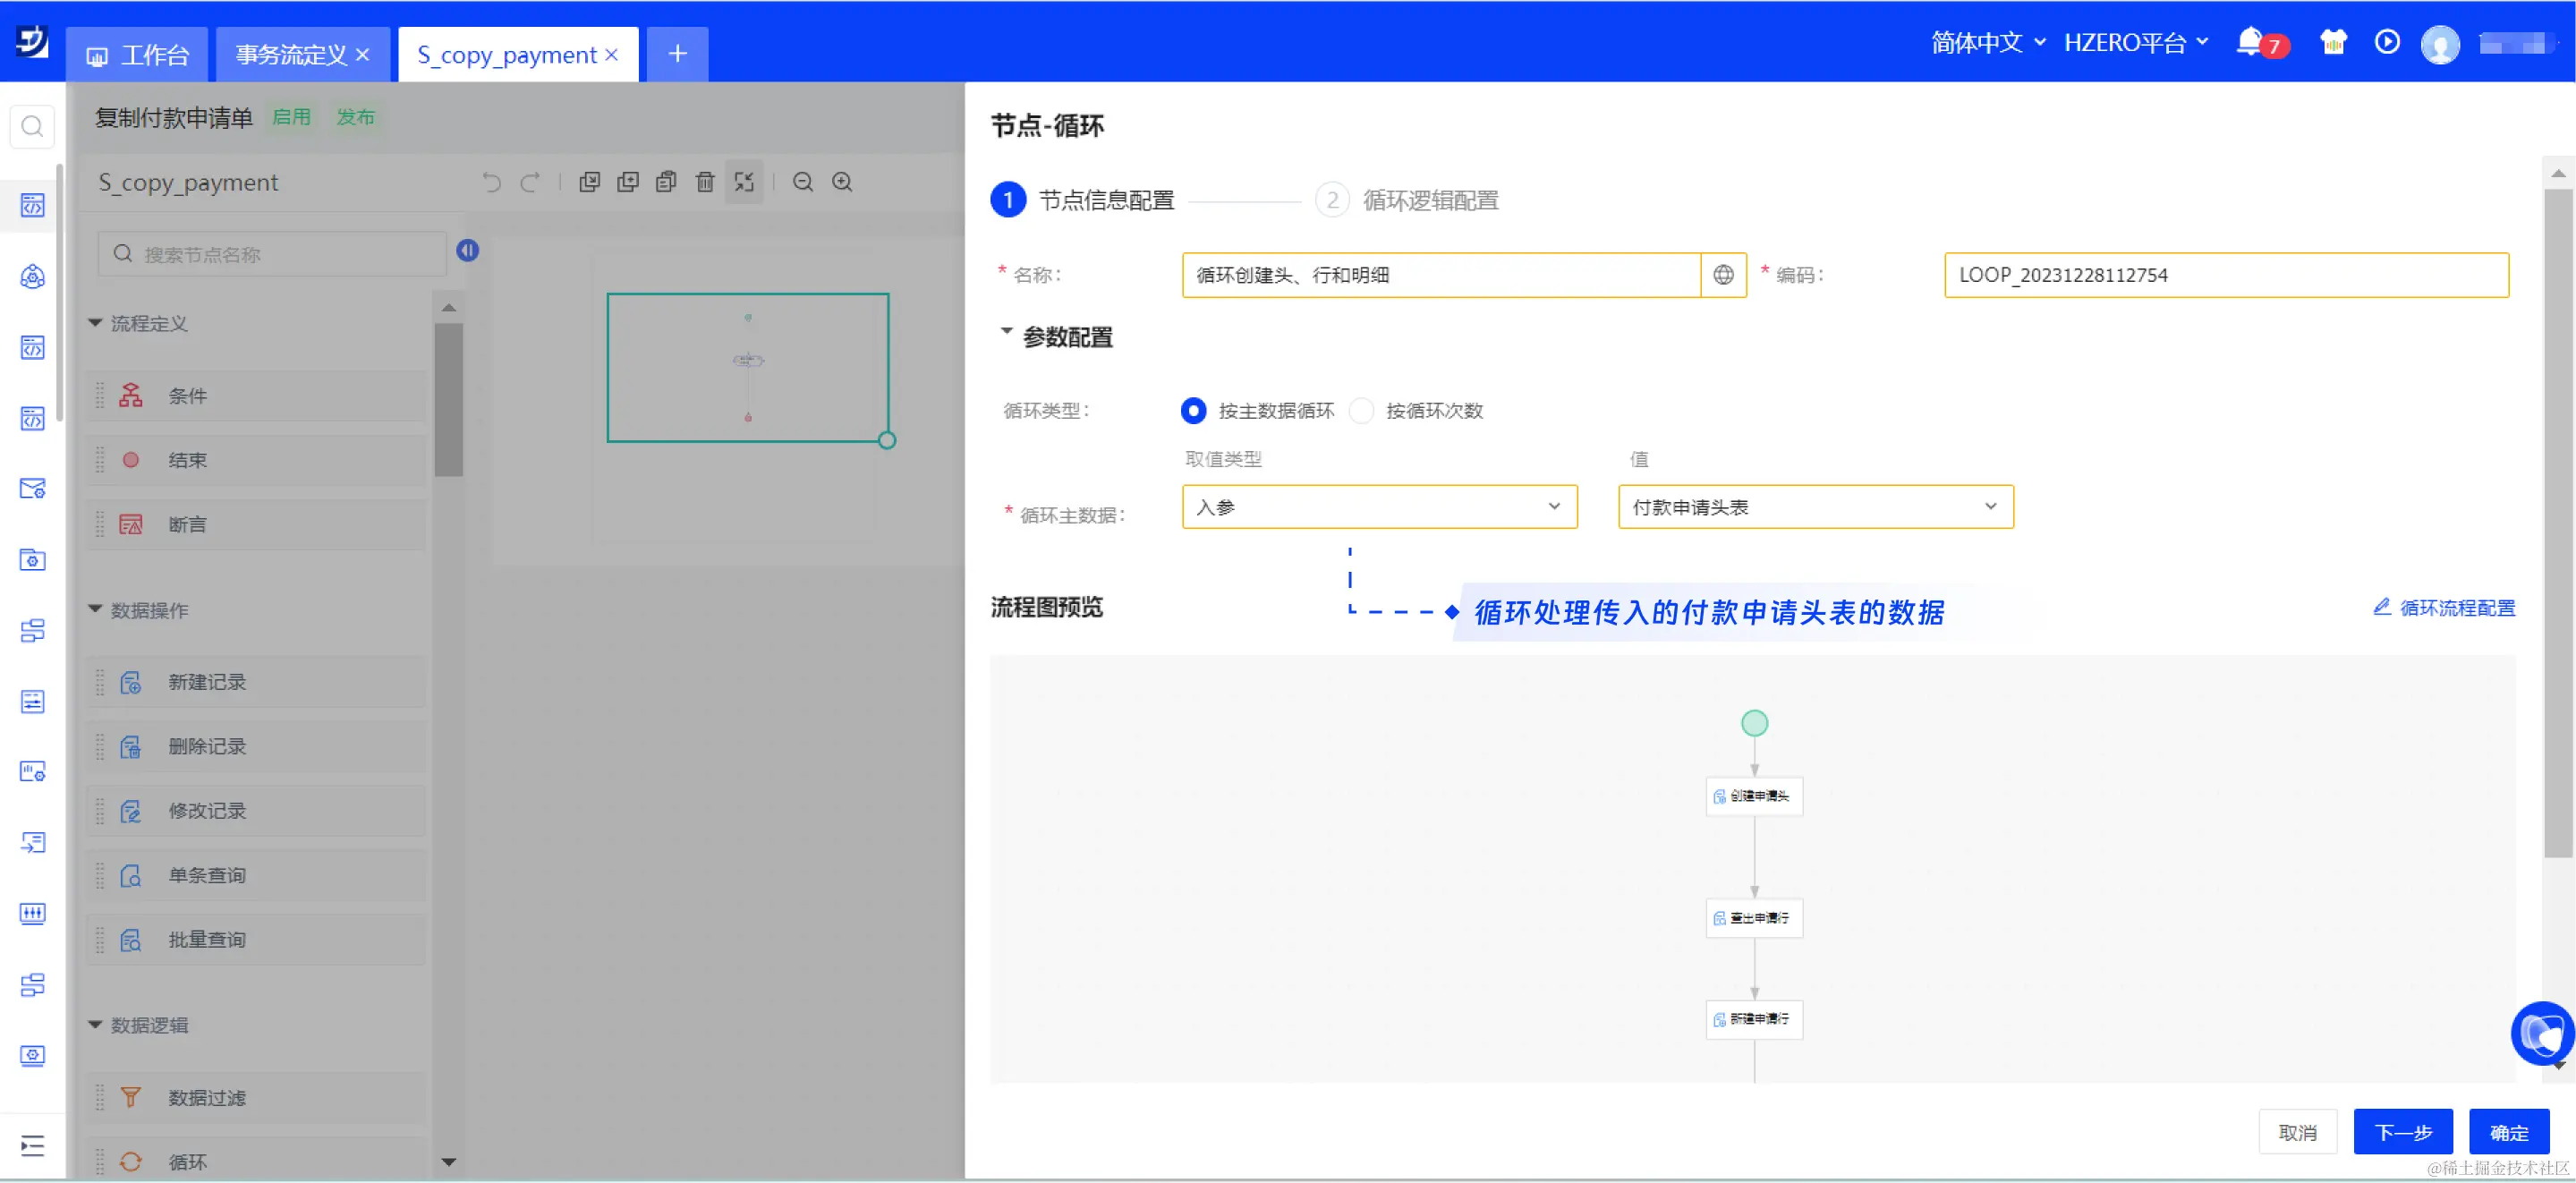Screen dimensions: 2576x1183
Task: Click the undo arrow icon
Action: pyautogui.click(x=491, y=182)
